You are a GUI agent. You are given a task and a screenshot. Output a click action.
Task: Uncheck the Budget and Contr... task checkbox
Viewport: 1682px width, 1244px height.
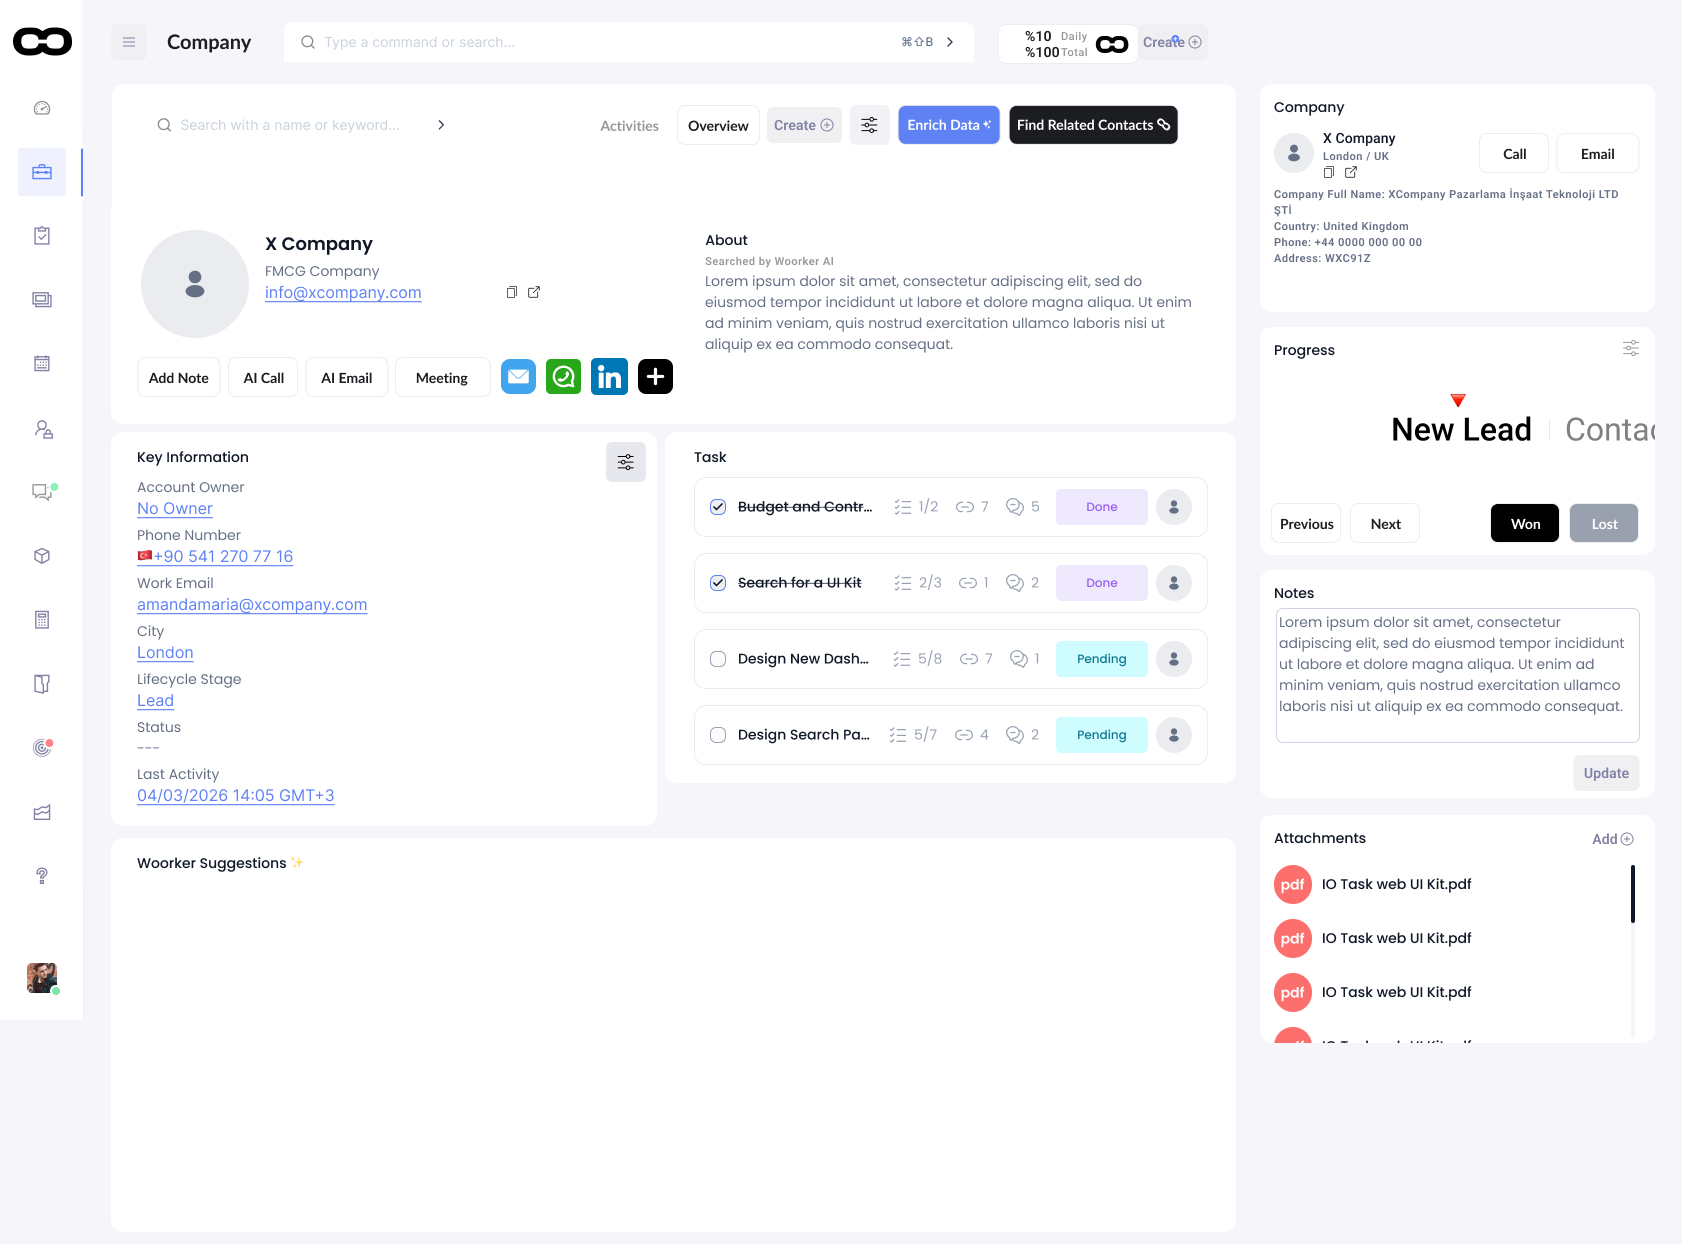click(718, 507)
